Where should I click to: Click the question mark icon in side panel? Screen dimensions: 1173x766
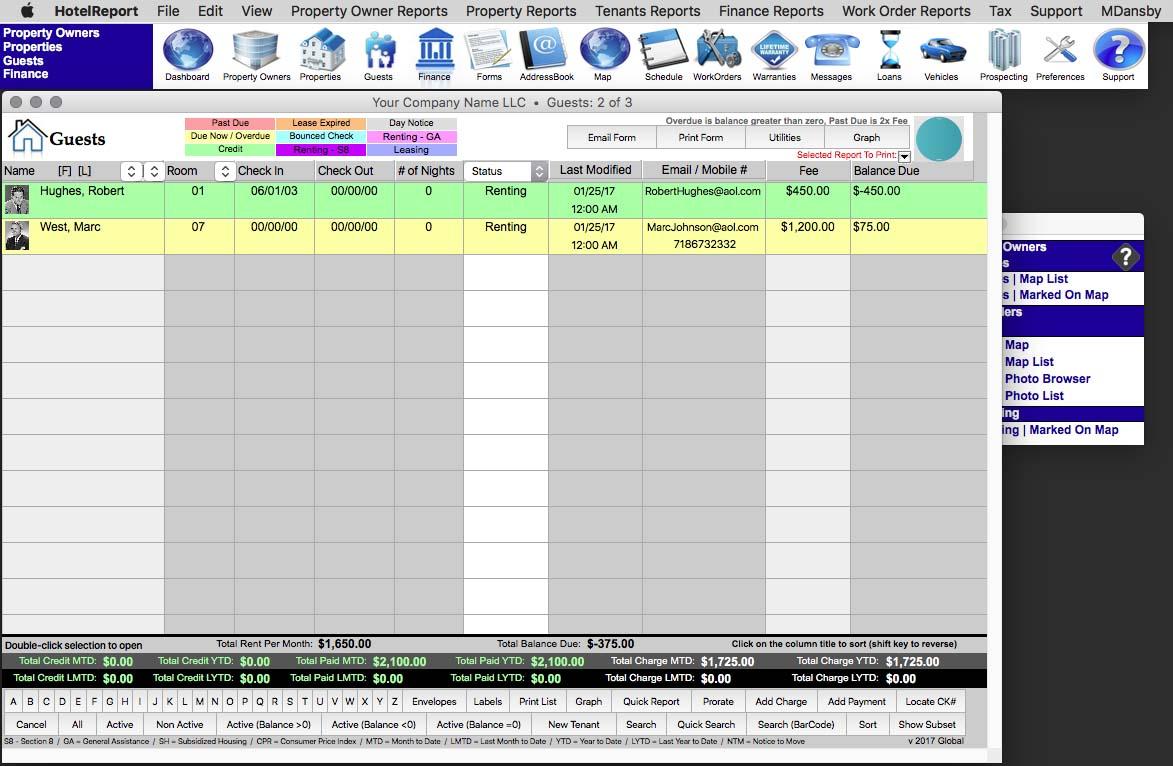[1125, 257]
